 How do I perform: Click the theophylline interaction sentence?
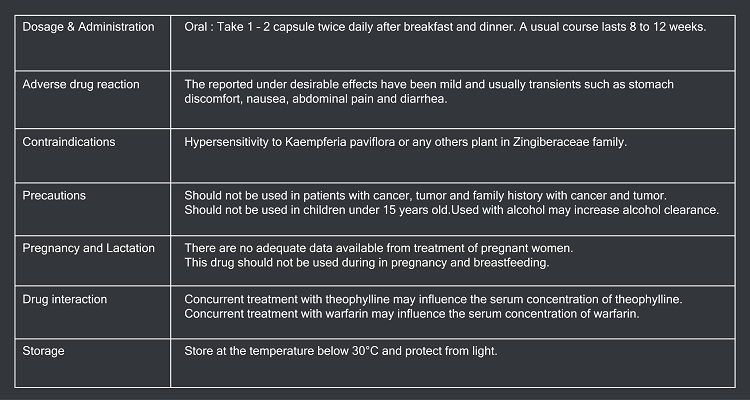(x=433, y=300)
